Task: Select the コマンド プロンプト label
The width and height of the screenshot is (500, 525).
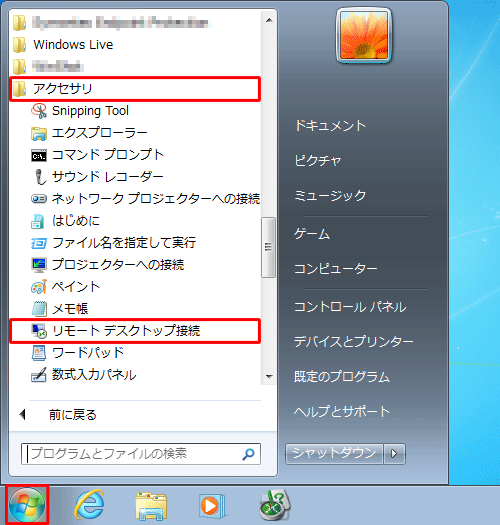Action: pyautogui.click(x=108, y=155)
